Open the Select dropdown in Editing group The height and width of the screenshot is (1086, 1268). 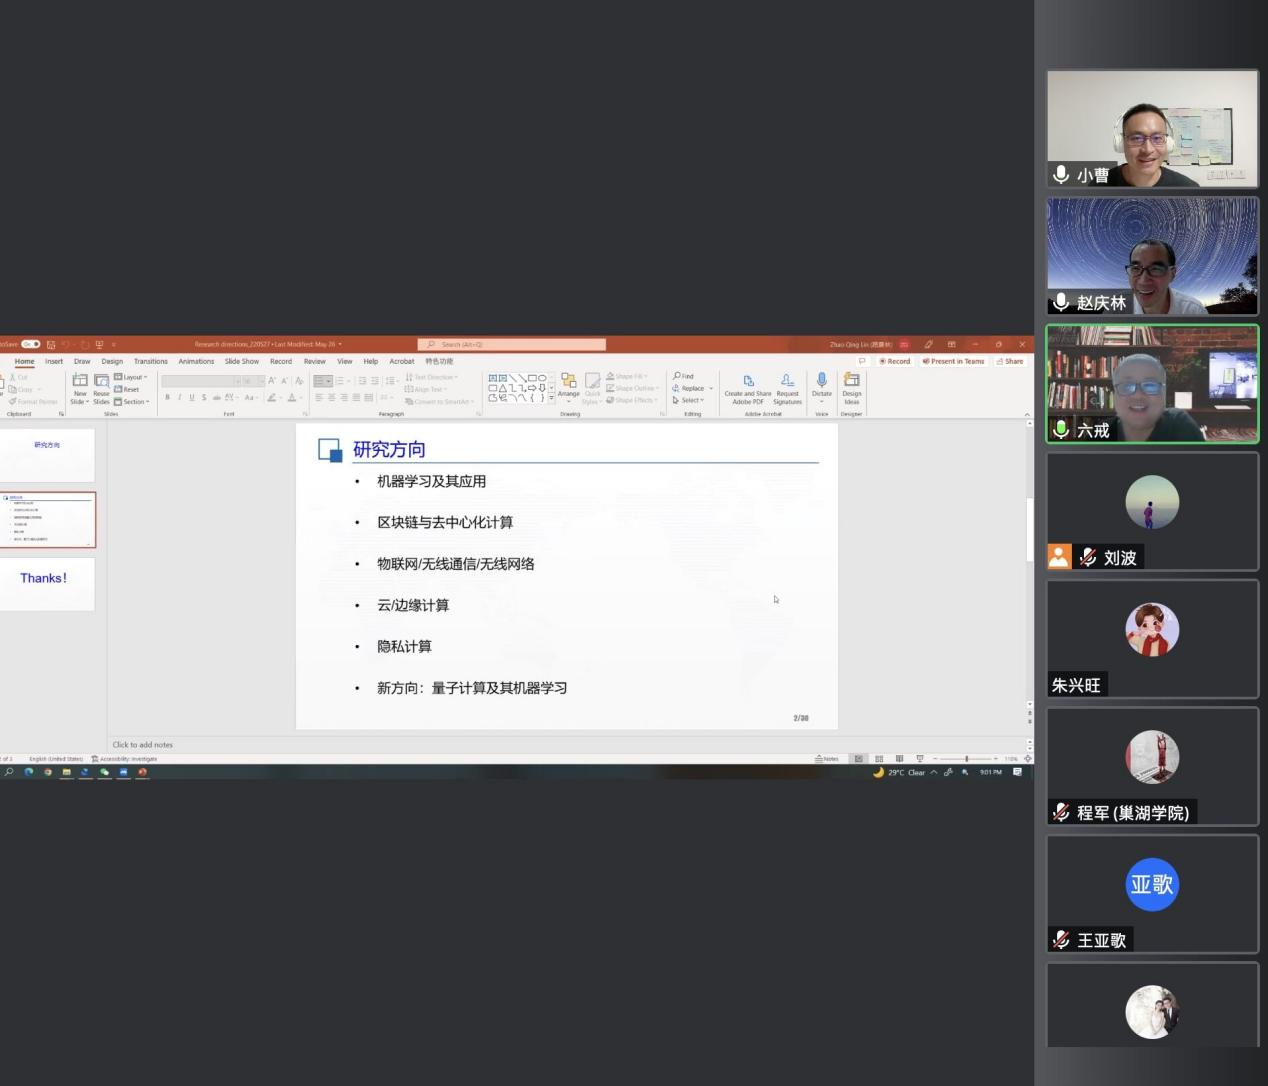click(689, 400)
